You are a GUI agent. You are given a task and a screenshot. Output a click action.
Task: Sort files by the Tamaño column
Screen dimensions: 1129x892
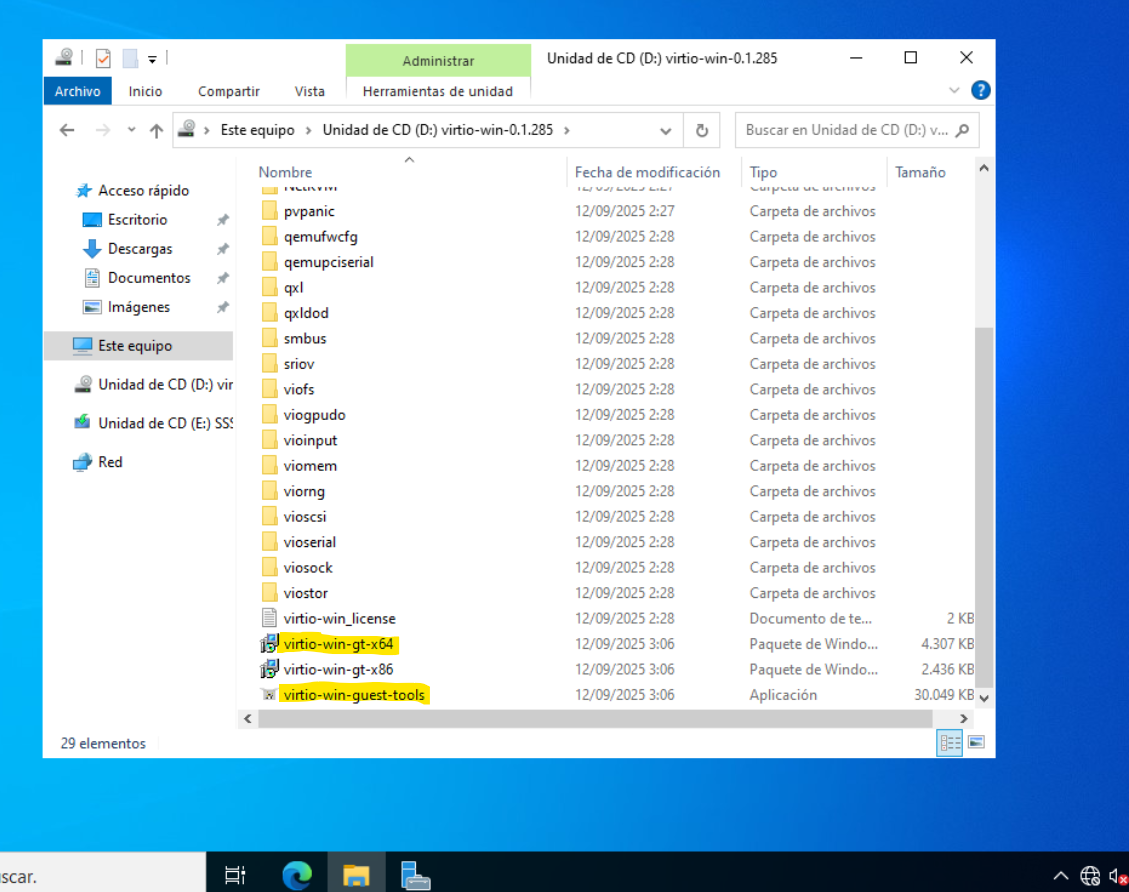click(x=920, y=172)
